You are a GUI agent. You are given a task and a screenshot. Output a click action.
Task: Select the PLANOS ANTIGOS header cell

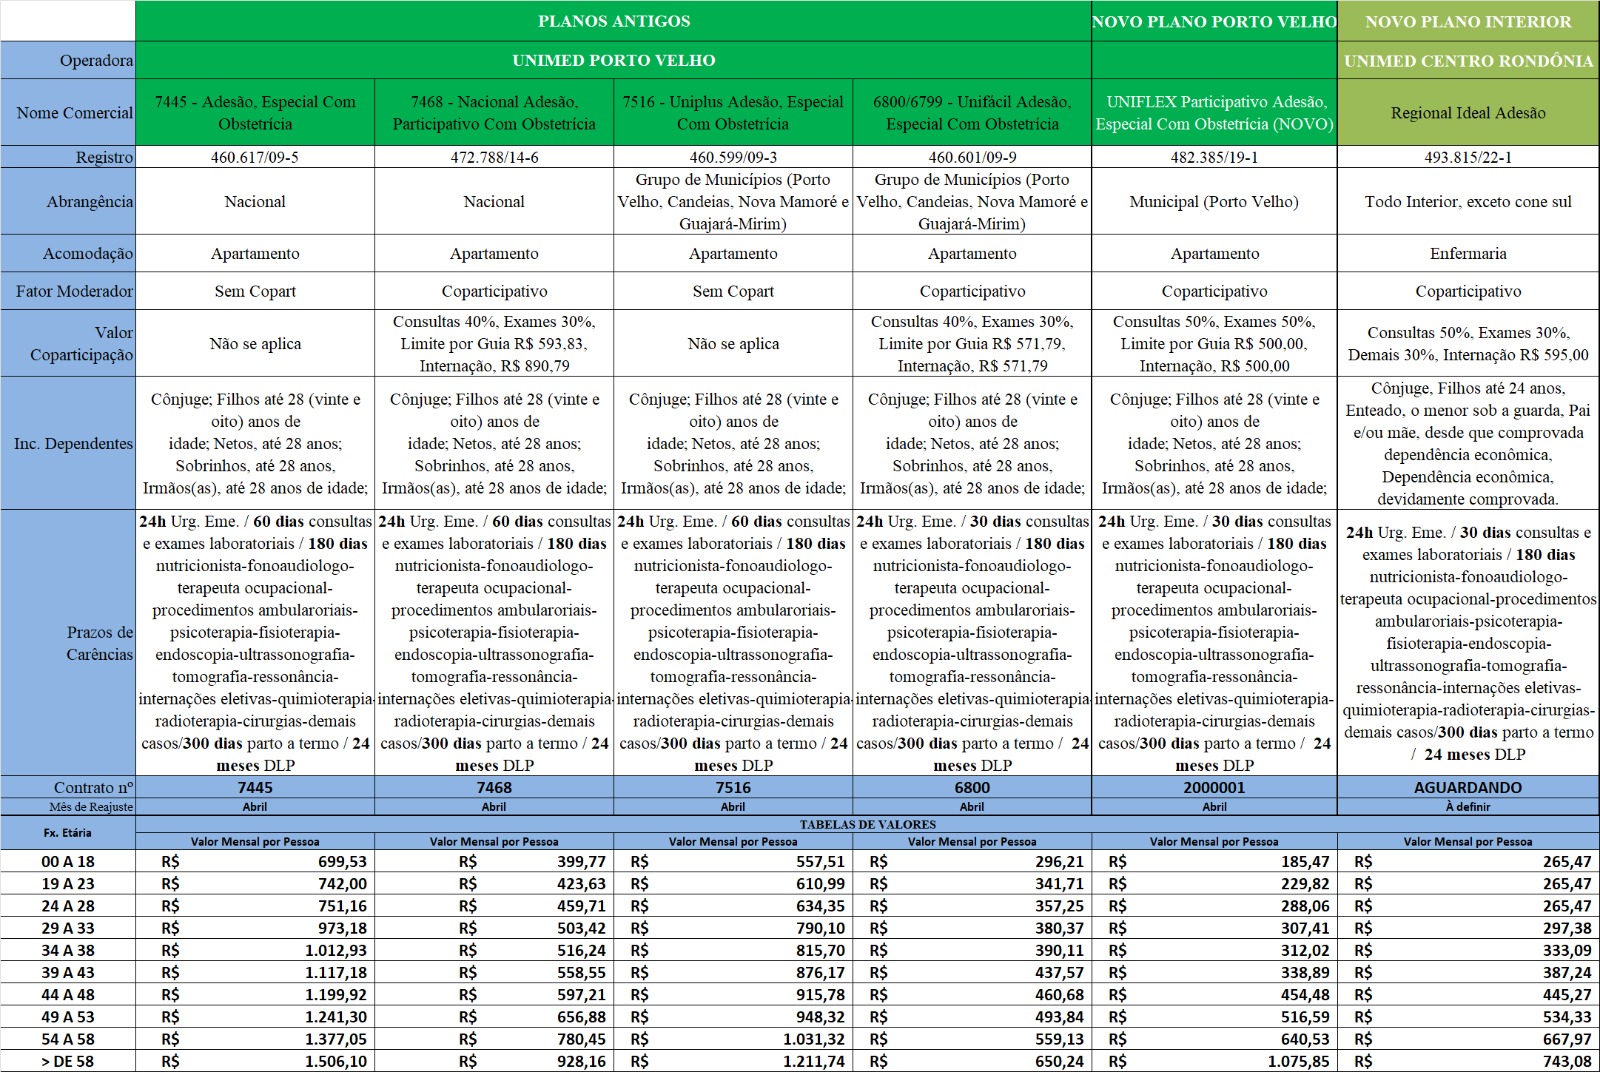pyautogui.click(x=613, y=21)
